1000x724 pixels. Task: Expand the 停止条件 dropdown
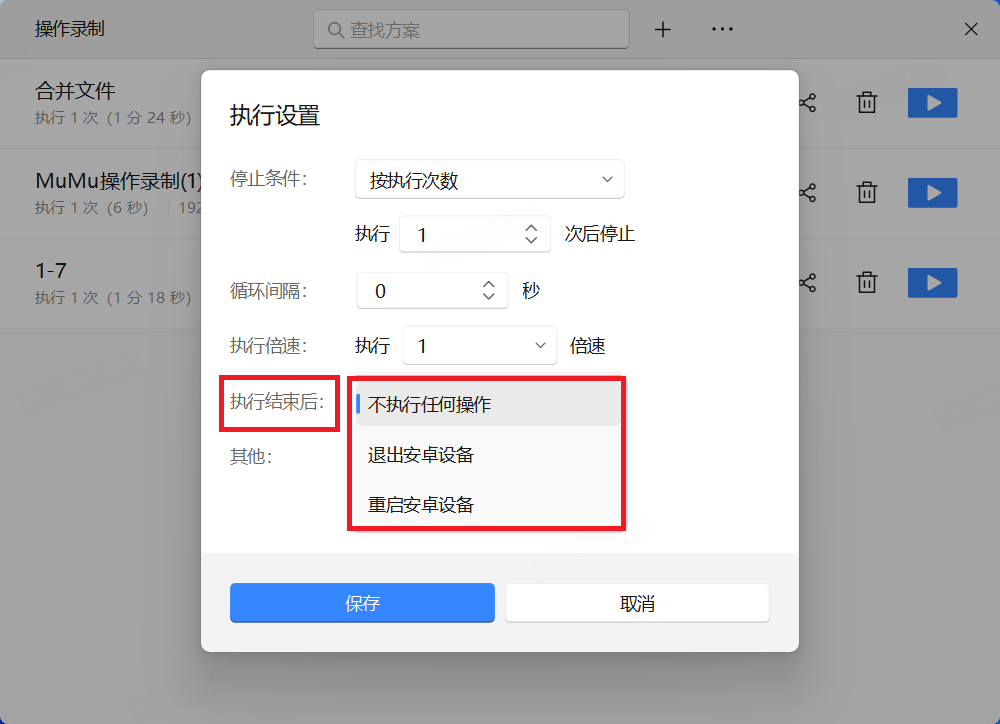(x=490, y=180)
